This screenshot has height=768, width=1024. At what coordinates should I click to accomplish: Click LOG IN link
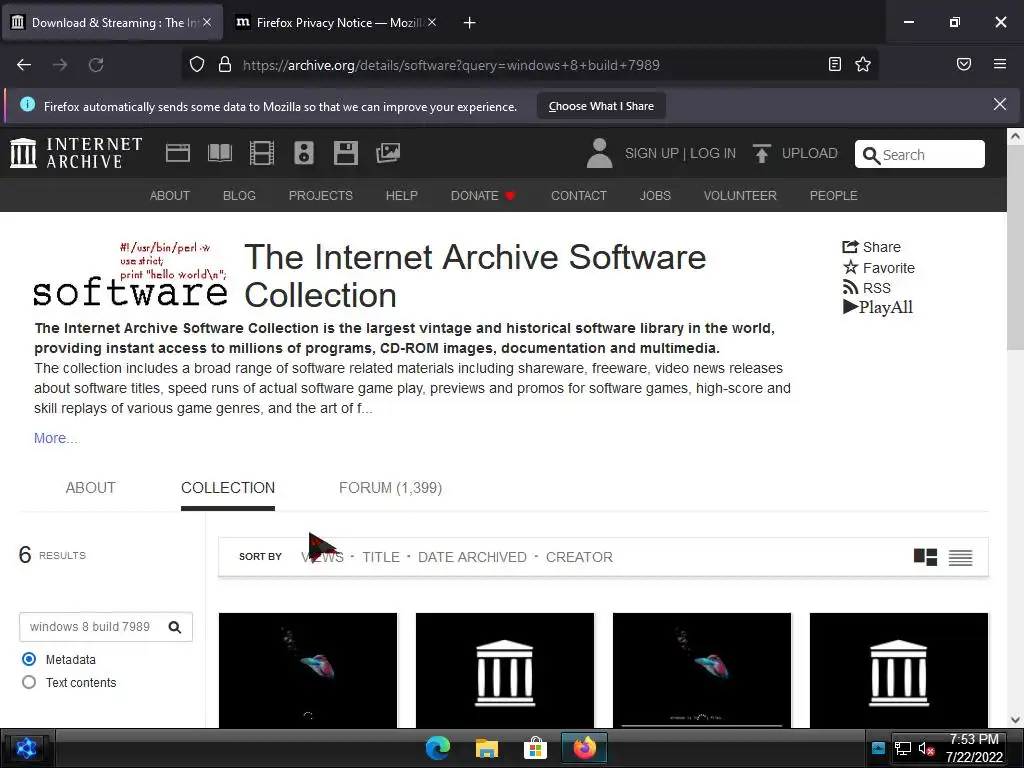click(713, 153)
